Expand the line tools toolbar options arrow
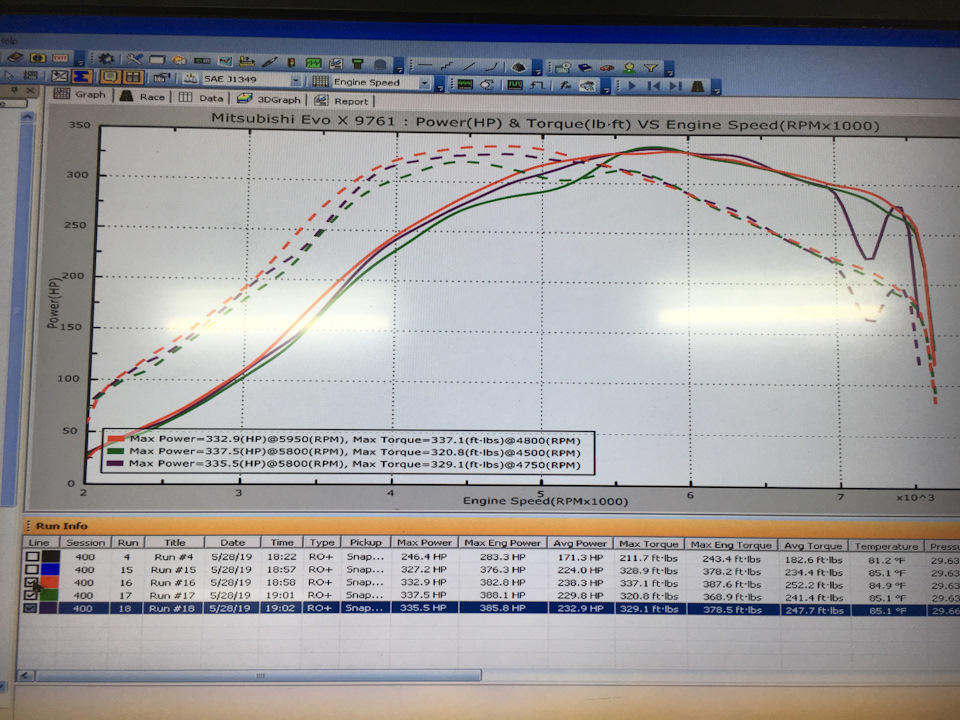Screen dimensions: 960x720 coord(537,68)
